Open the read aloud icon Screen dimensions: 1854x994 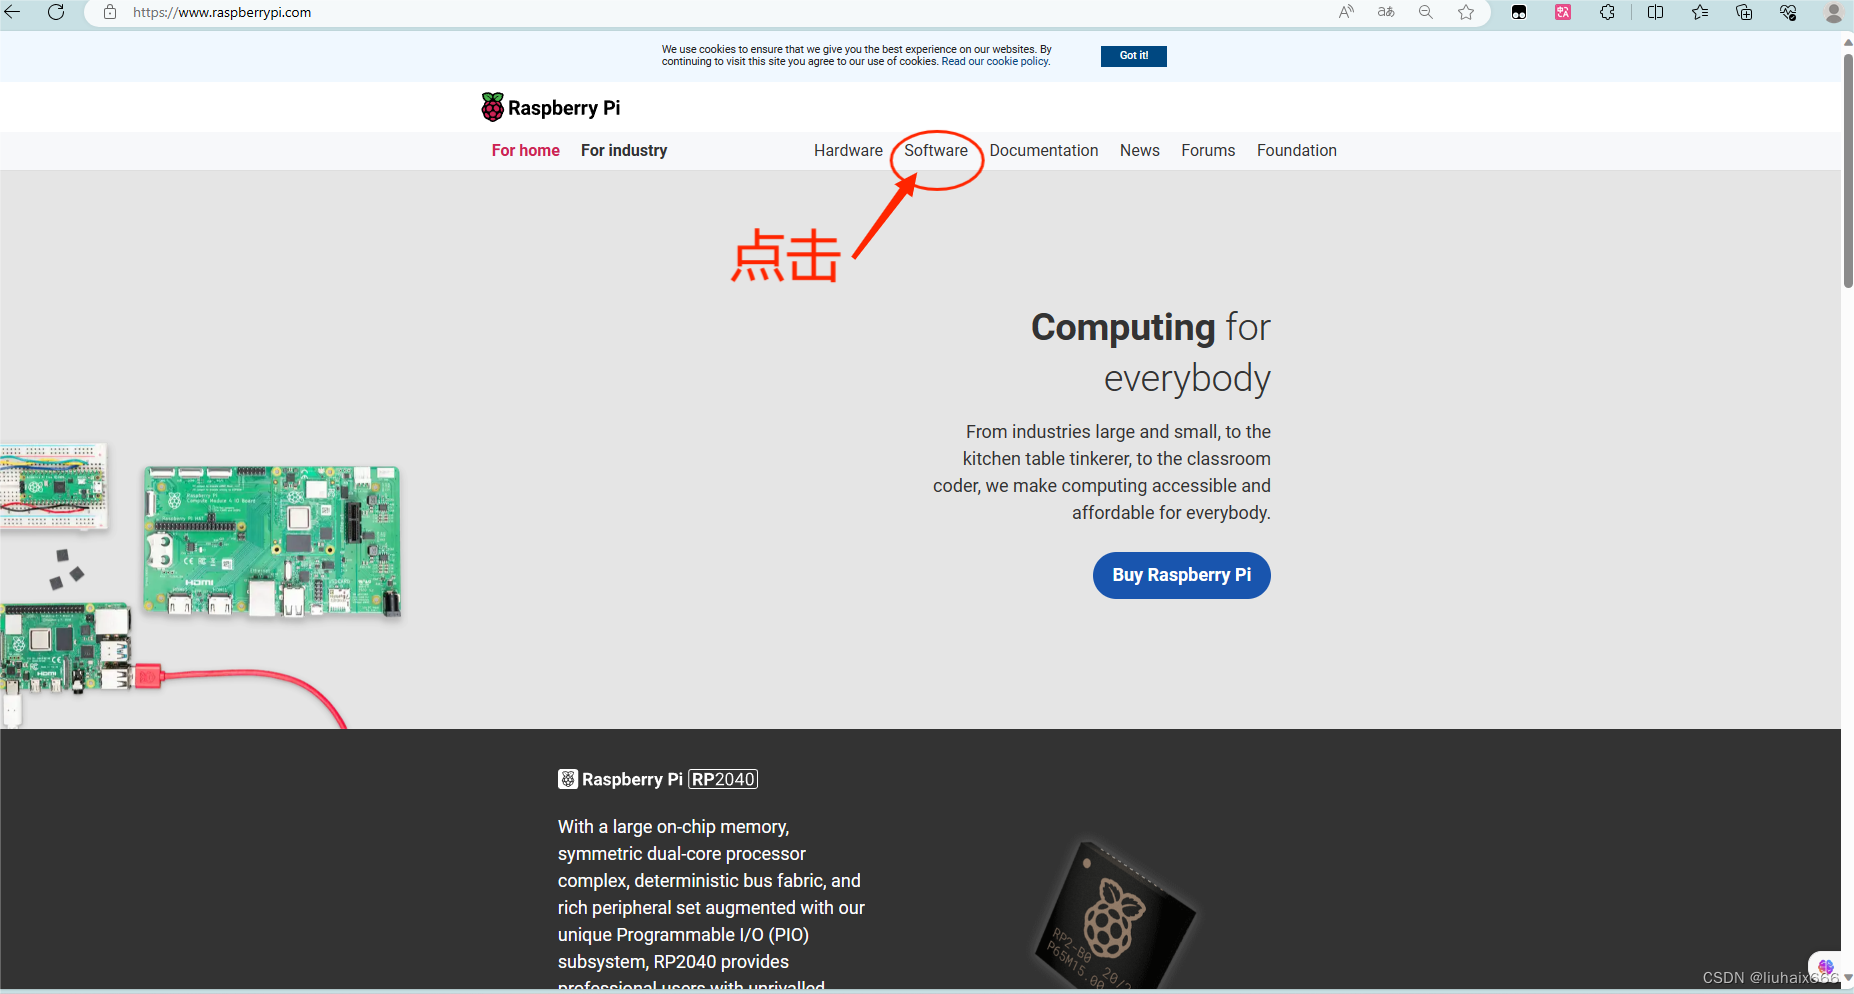1346,12
